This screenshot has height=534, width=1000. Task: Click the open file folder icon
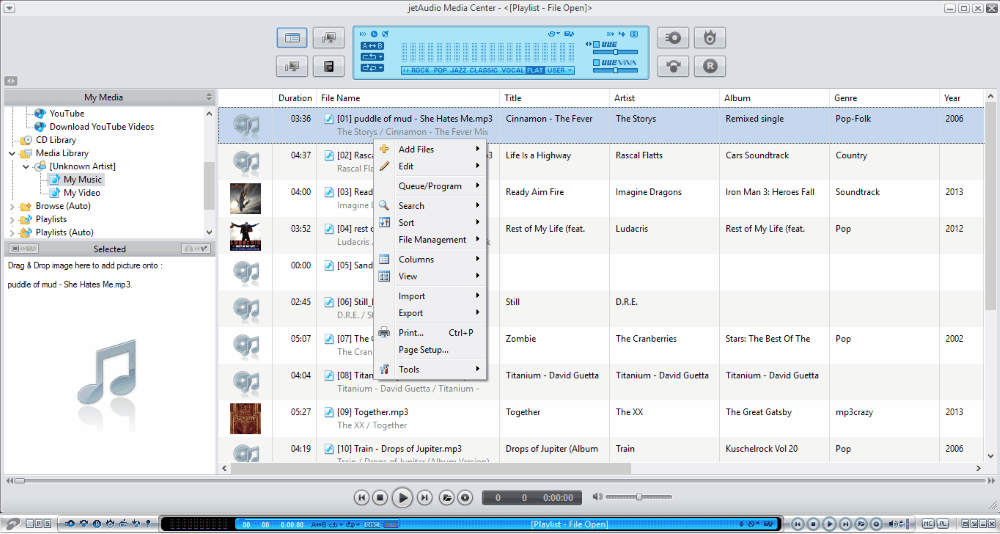[x=447, y=497]
